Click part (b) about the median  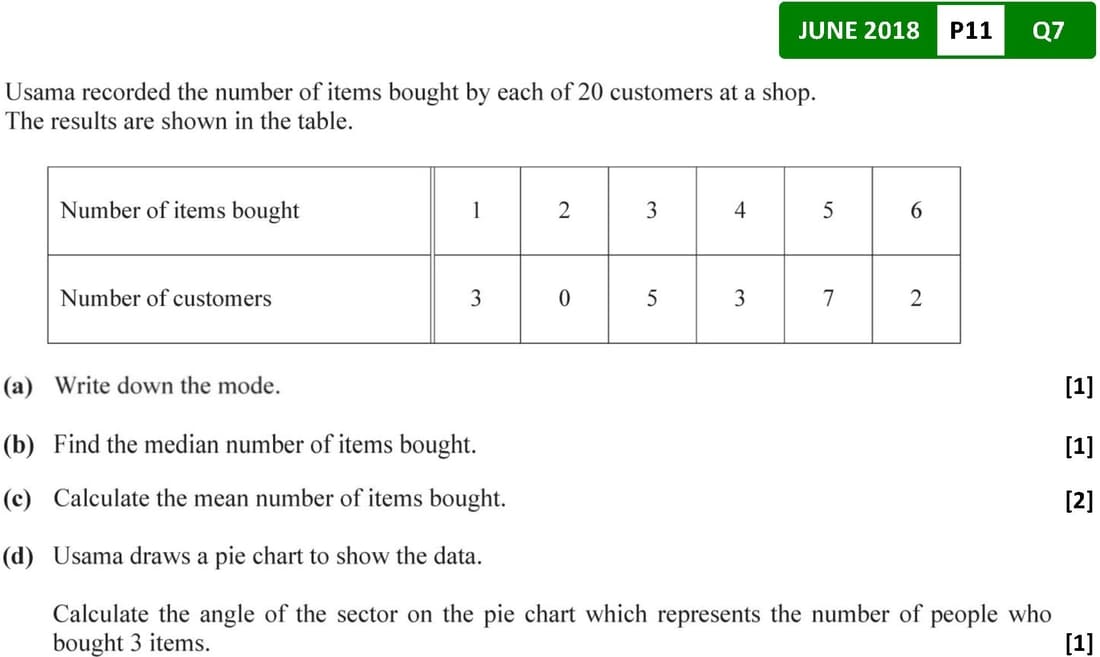[x=264, y=444]
